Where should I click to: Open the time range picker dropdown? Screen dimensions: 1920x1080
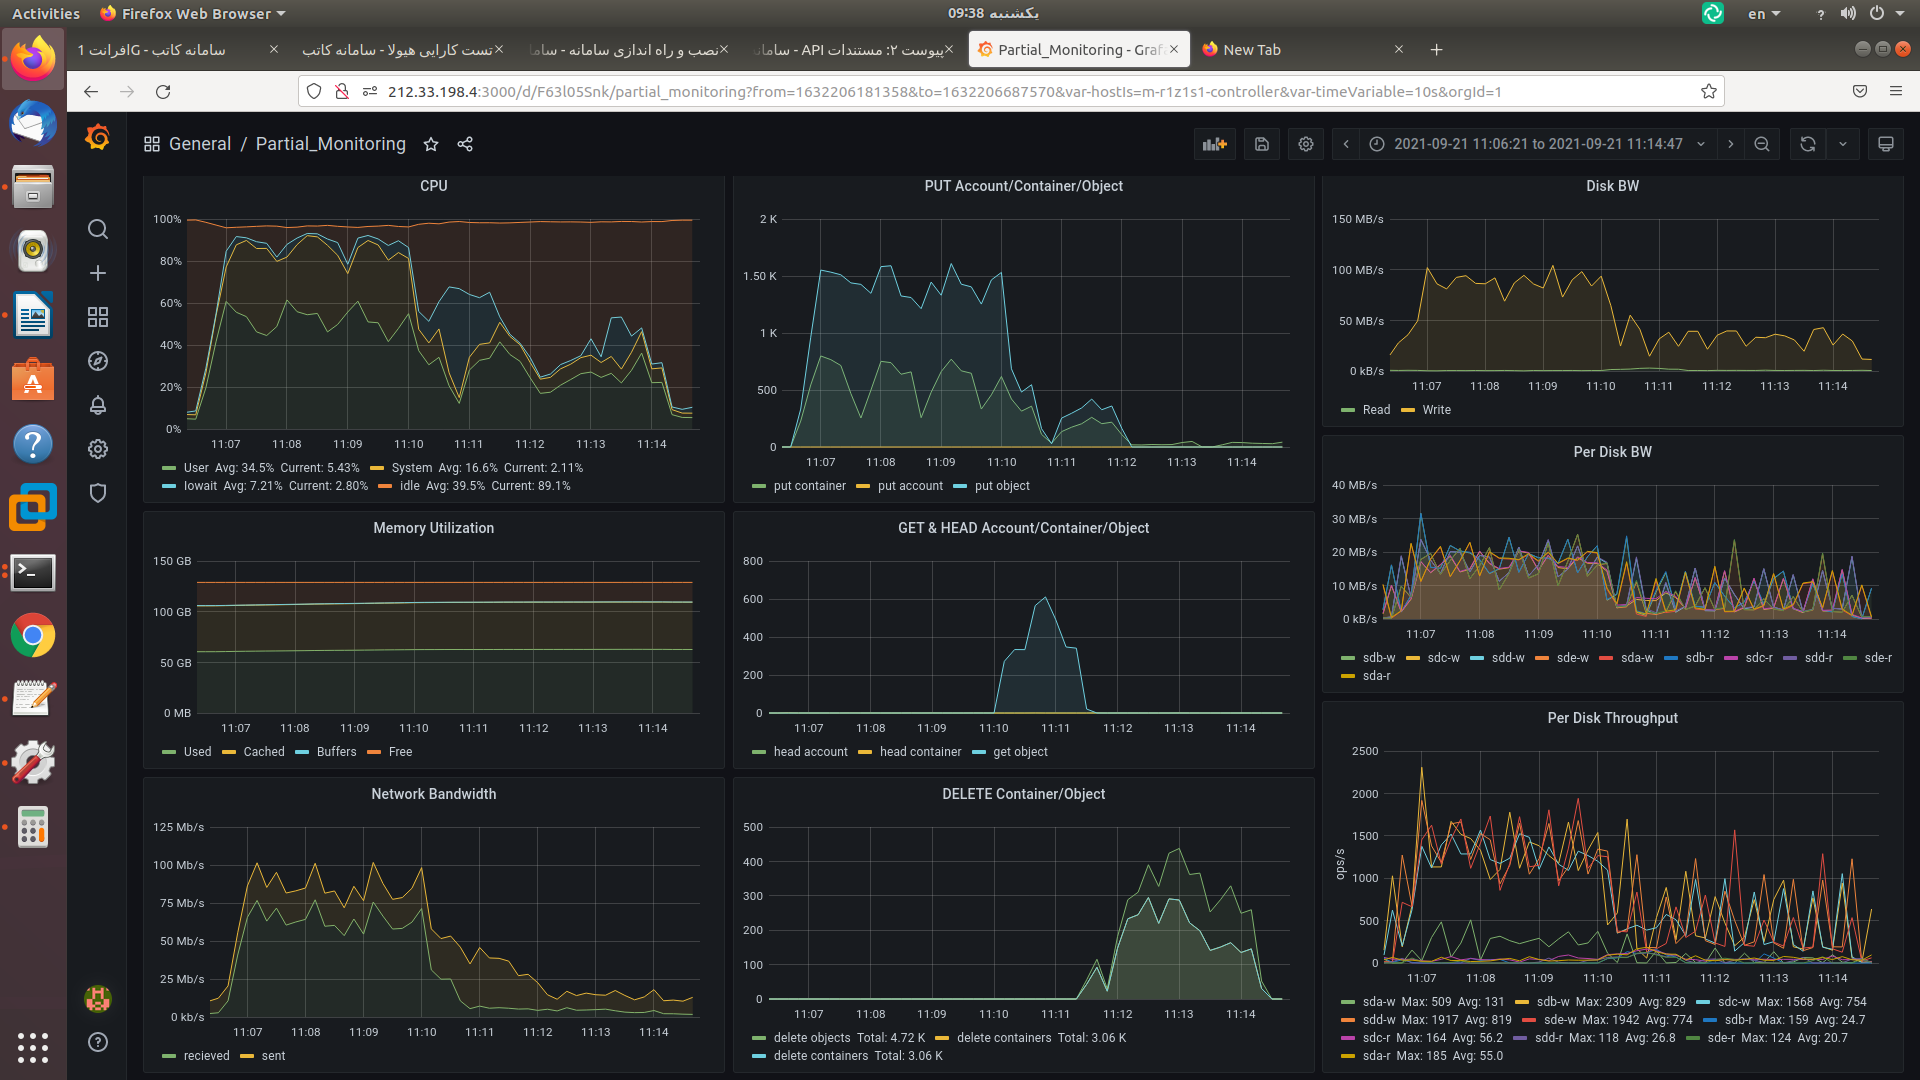[x=1538, y=144]
